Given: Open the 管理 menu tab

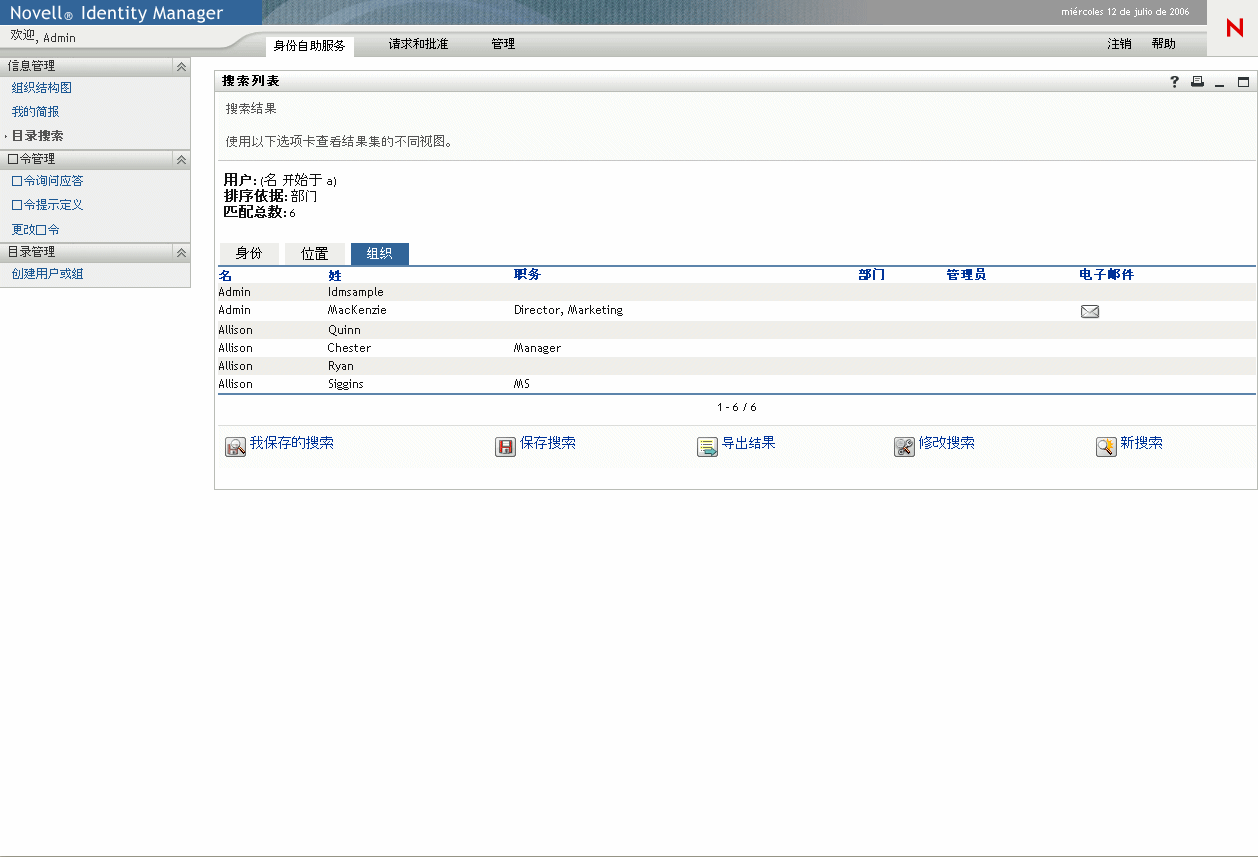Looking at the screenshot, I should point(500,44).
